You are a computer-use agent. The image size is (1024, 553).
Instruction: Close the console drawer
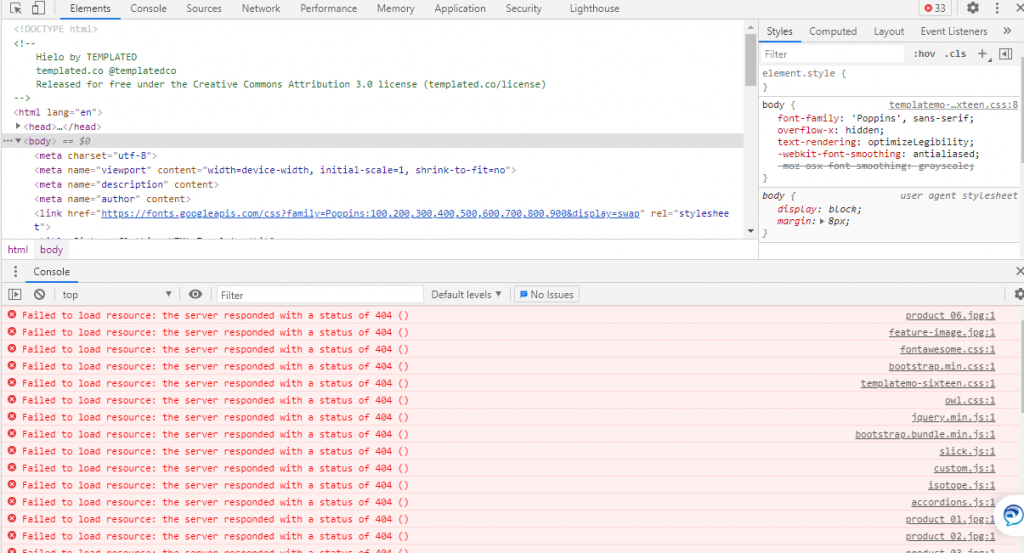coord(1019,271)
